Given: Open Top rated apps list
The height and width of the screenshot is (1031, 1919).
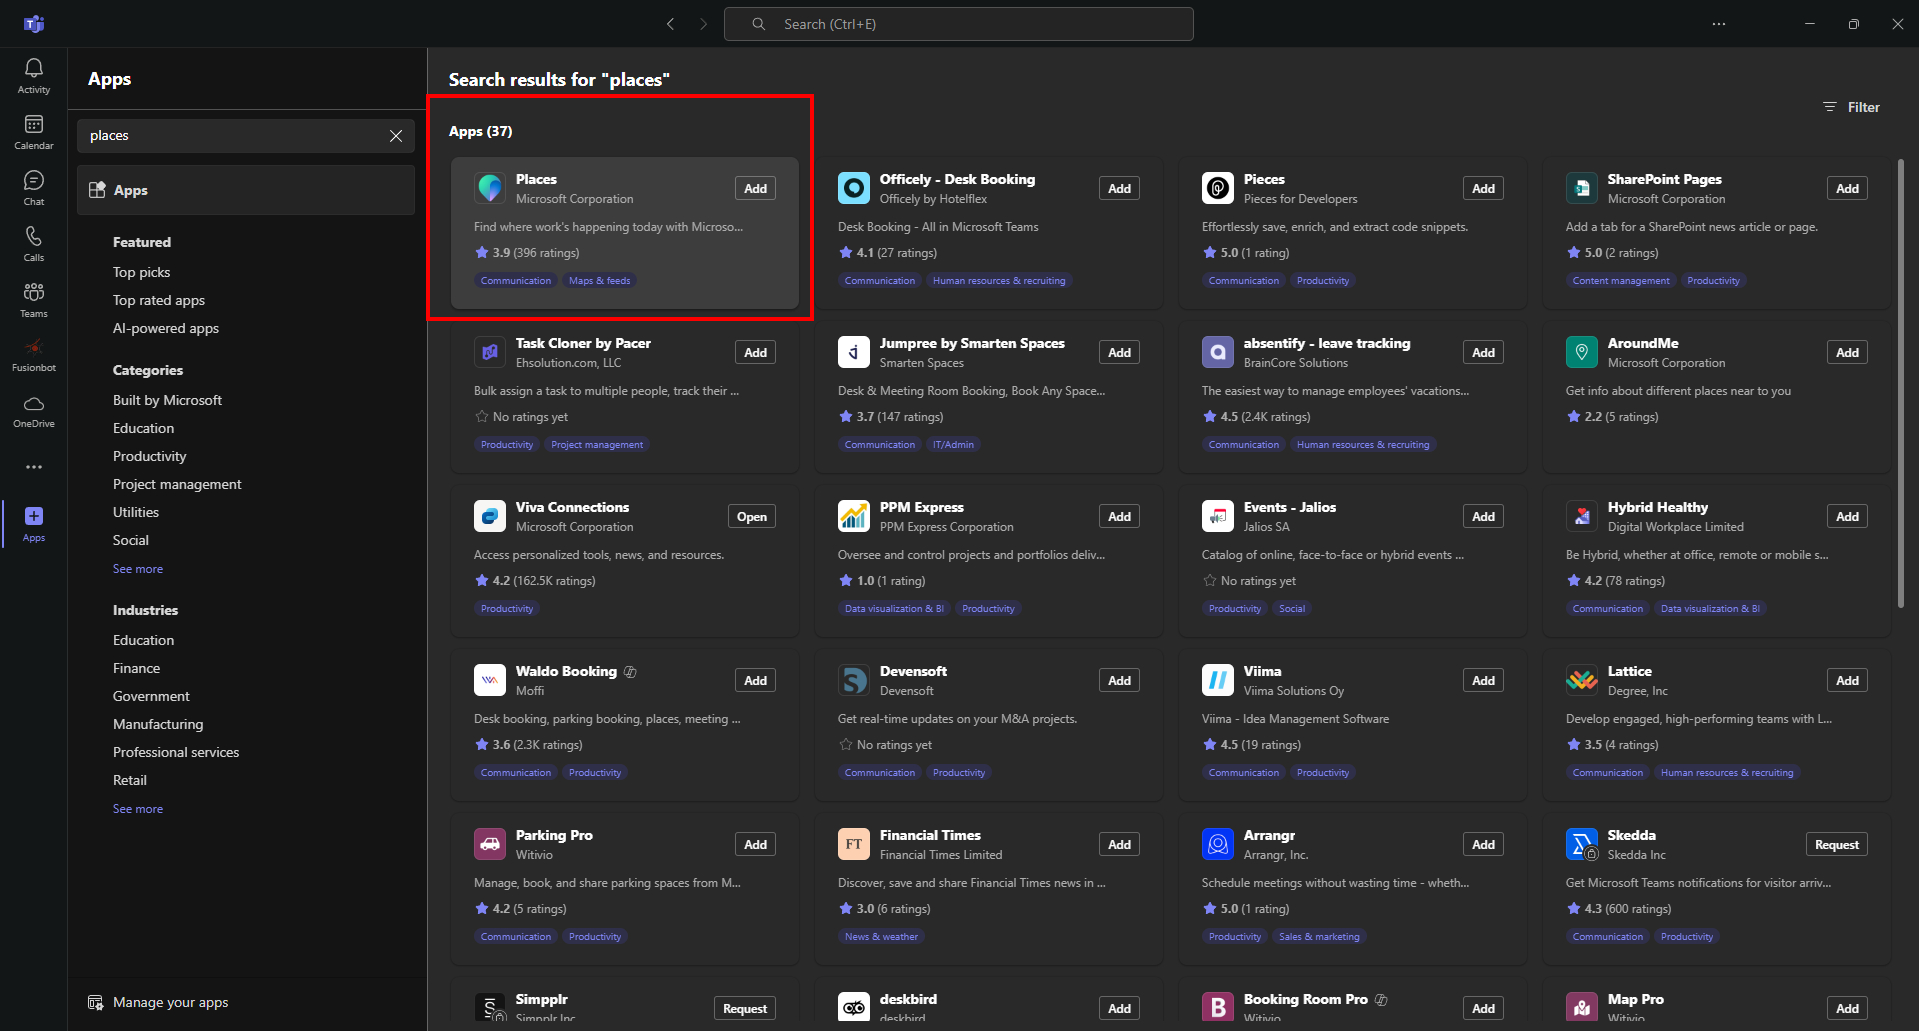Looking at the screenshot, I should [159, 300].
